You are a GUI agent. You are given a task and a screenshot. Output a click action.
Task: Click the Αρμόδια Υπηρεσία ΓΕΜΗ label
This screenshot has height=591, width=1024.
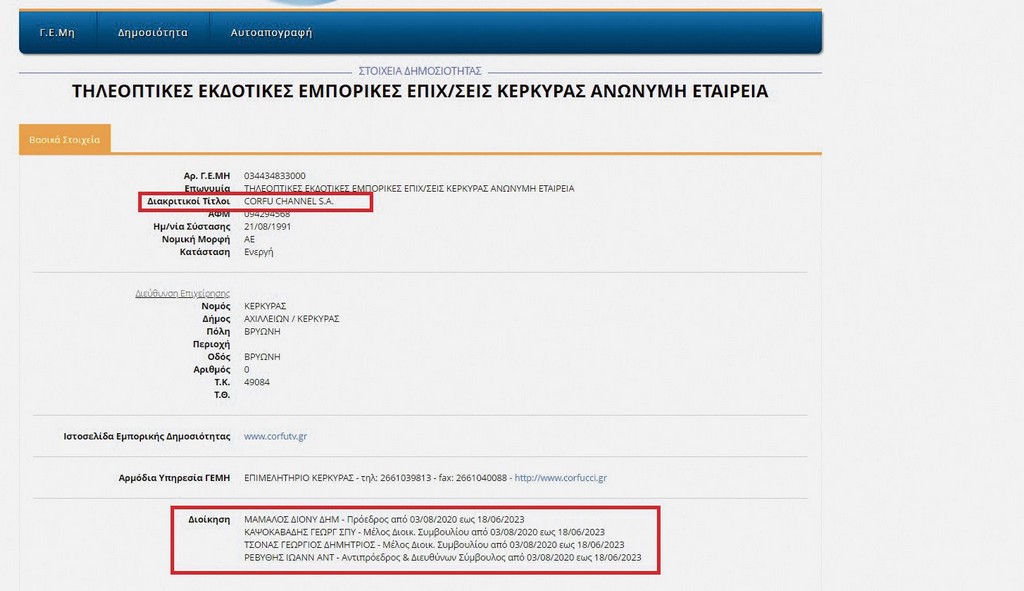tap(174, 478)
